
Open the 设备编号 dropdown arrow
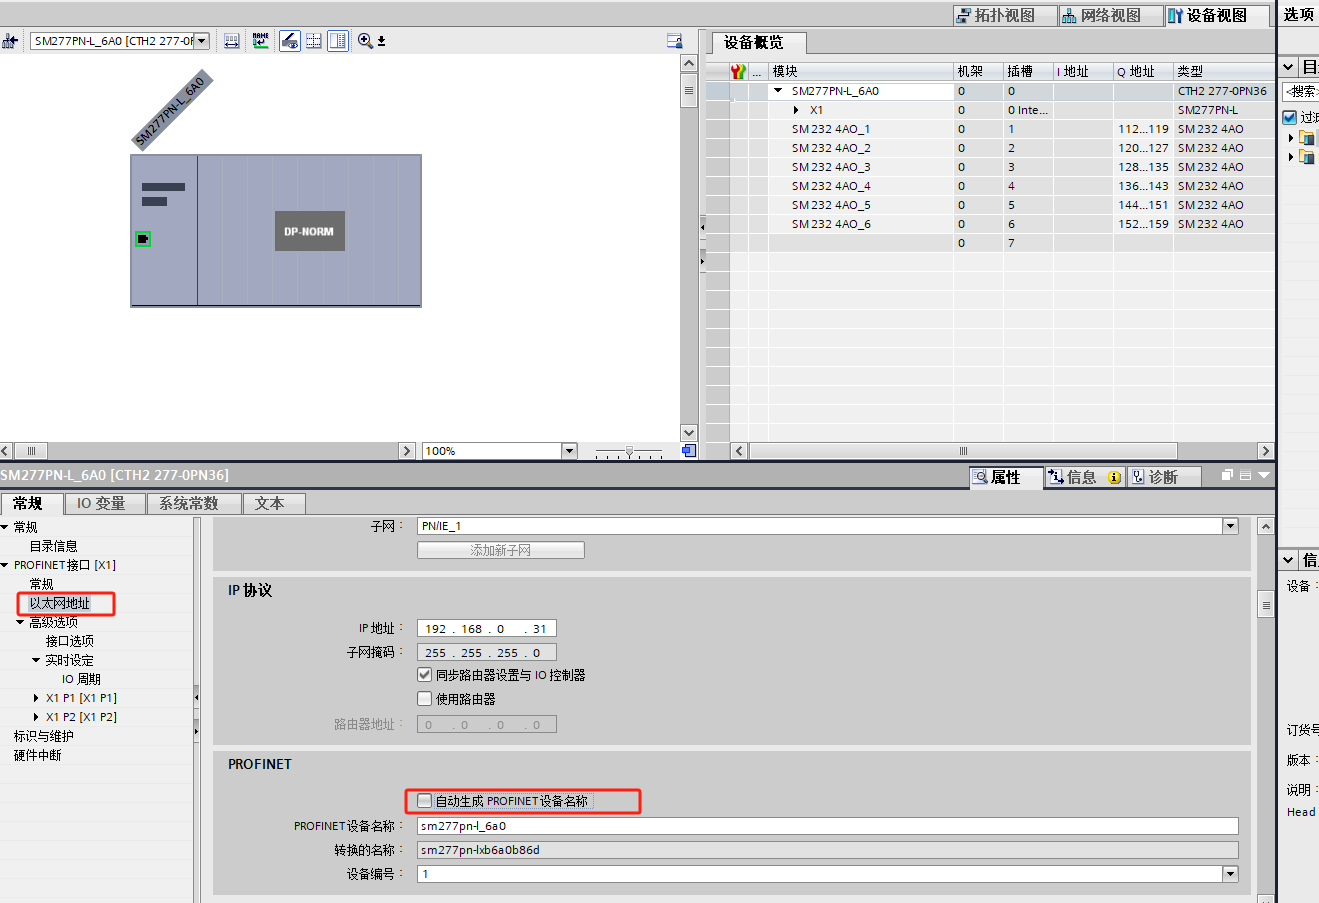coord(1230,874)
